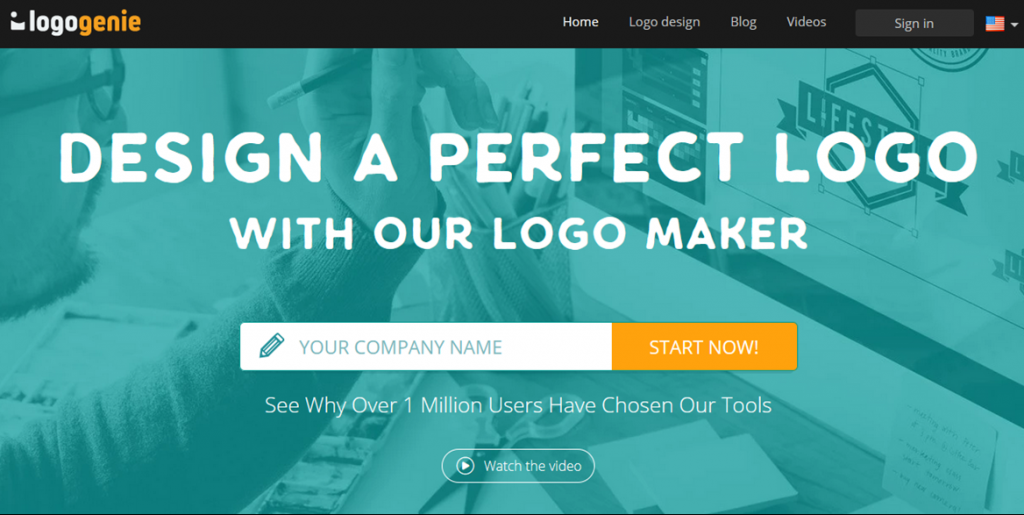1024x515 pixels.
Task: Click the "Watch the video" text
Action: point(532,466)
